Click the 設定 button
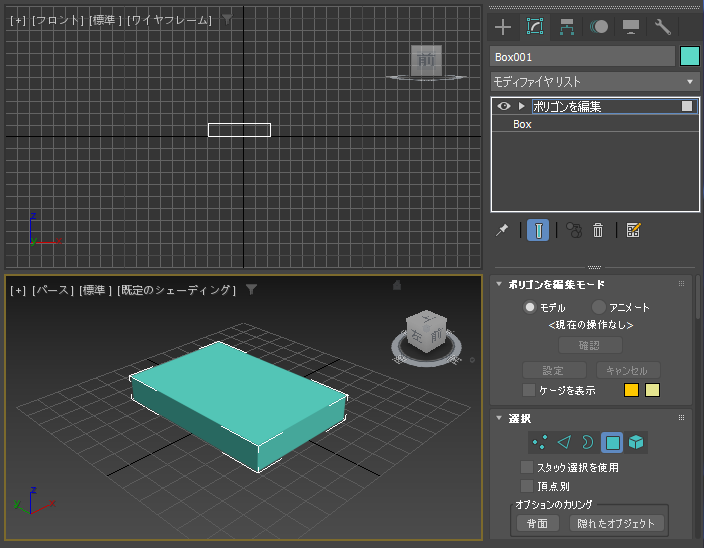 [554, 370]
